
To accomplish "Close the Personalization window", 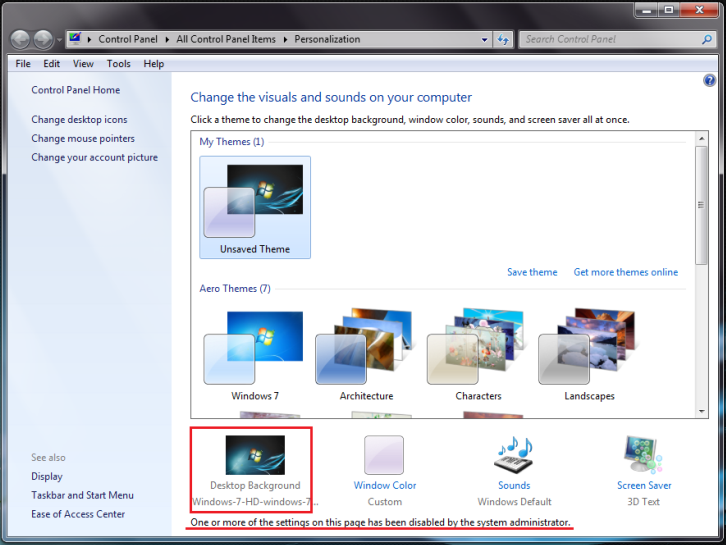I will coord(700,10).
